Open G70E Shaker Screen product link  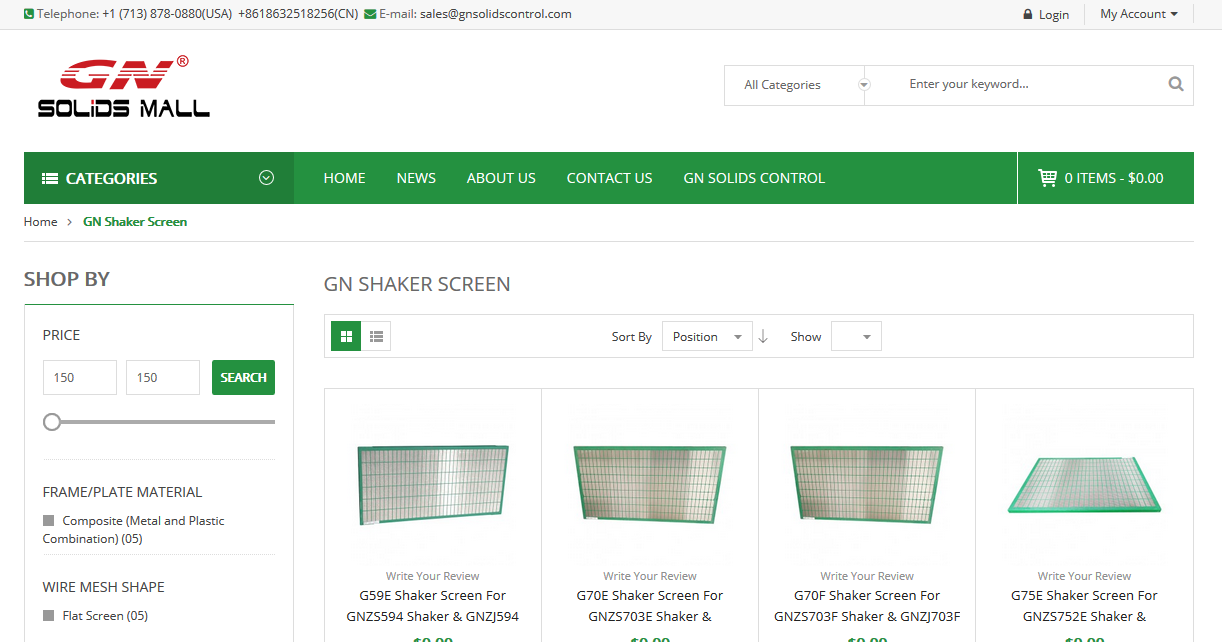tap(650, 606)
